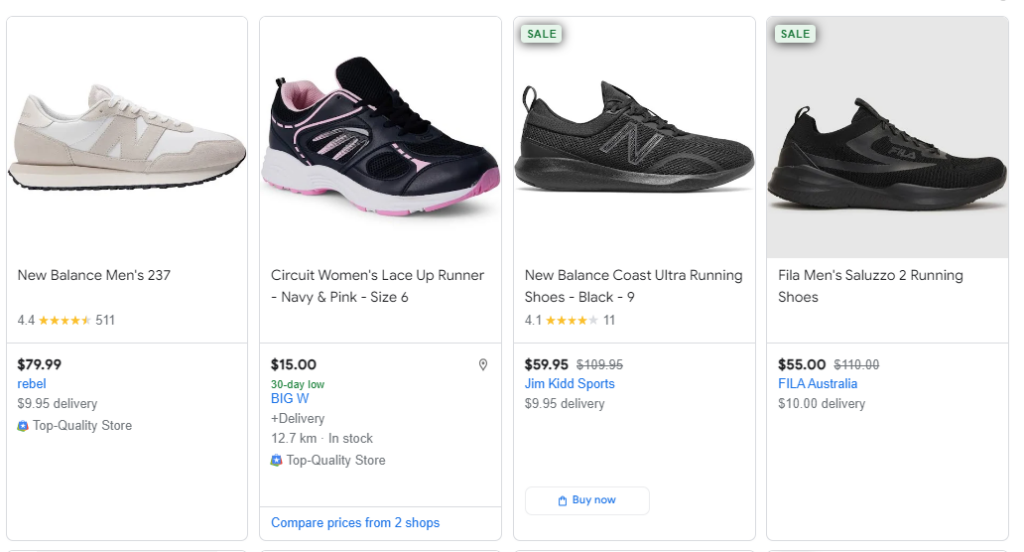View New Balance Men's 237 shoe image
This screenshot has width=1024, height=552.
pyautogui.click(x=127, y=138)
